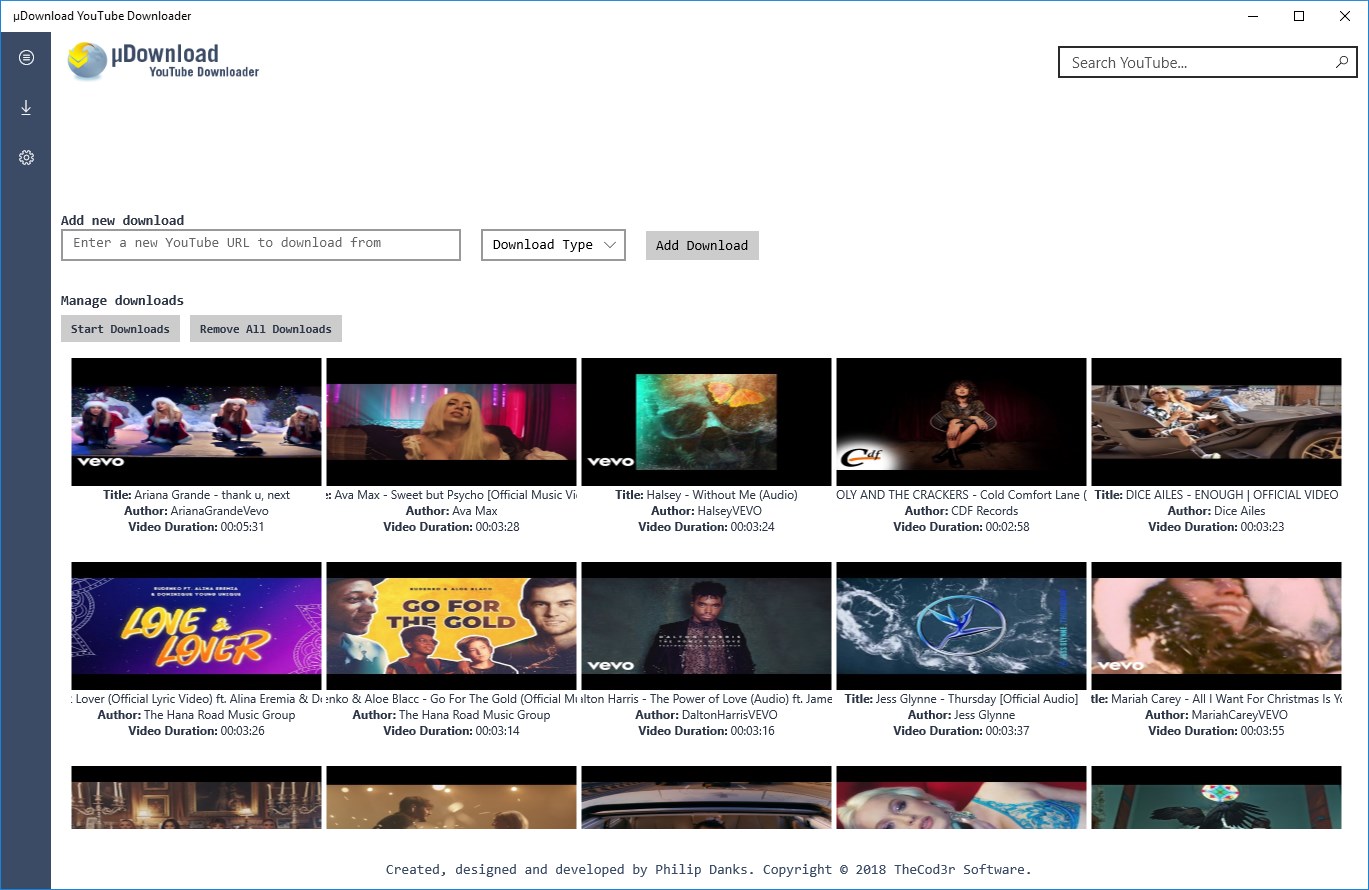
Task: Click author text 'ArianaGrandeVevo'
Action: [219, 511]
